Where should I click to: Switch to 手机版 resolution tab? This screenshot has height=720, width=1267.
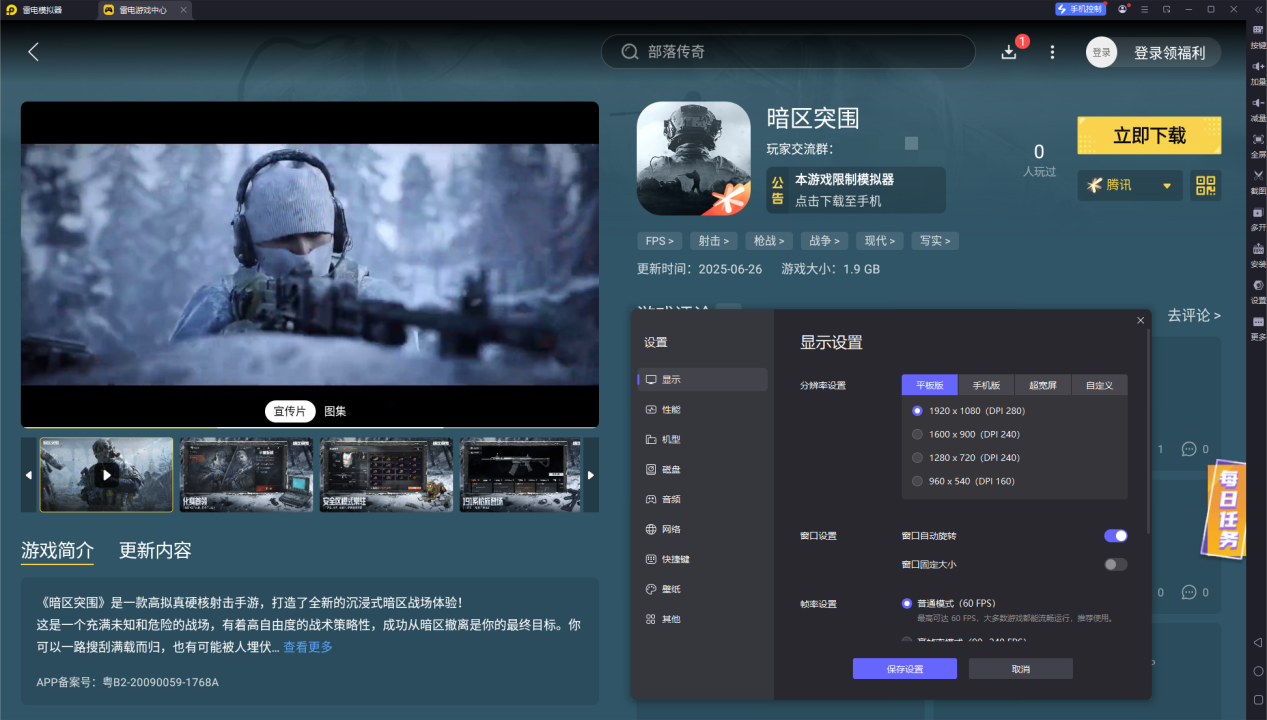click(986, 385)
